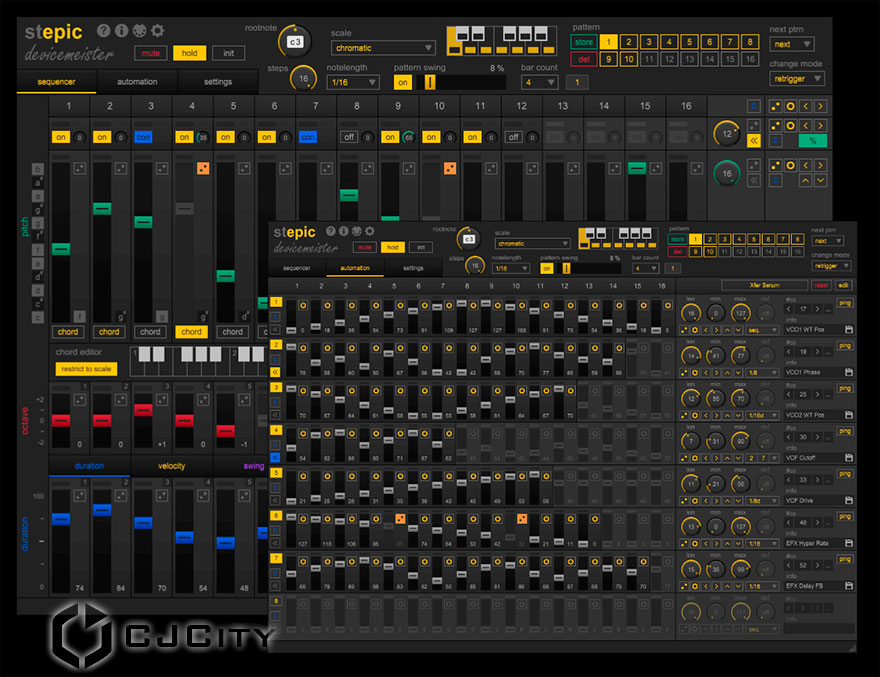Click the orange dice on pitch step 4
Viewport: 880px width, 677px height.
coord(203,168)
